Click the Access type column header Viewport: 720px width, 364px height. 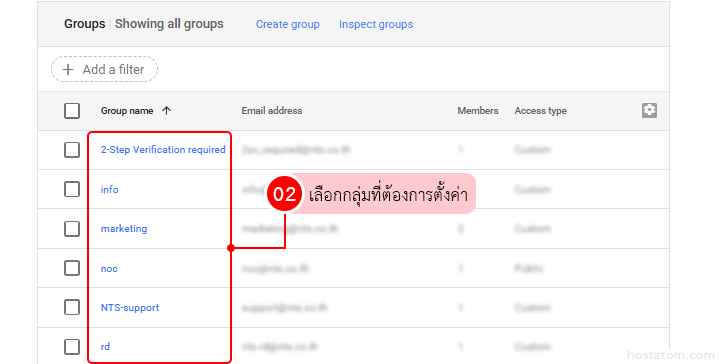click(x=540, y=111)
